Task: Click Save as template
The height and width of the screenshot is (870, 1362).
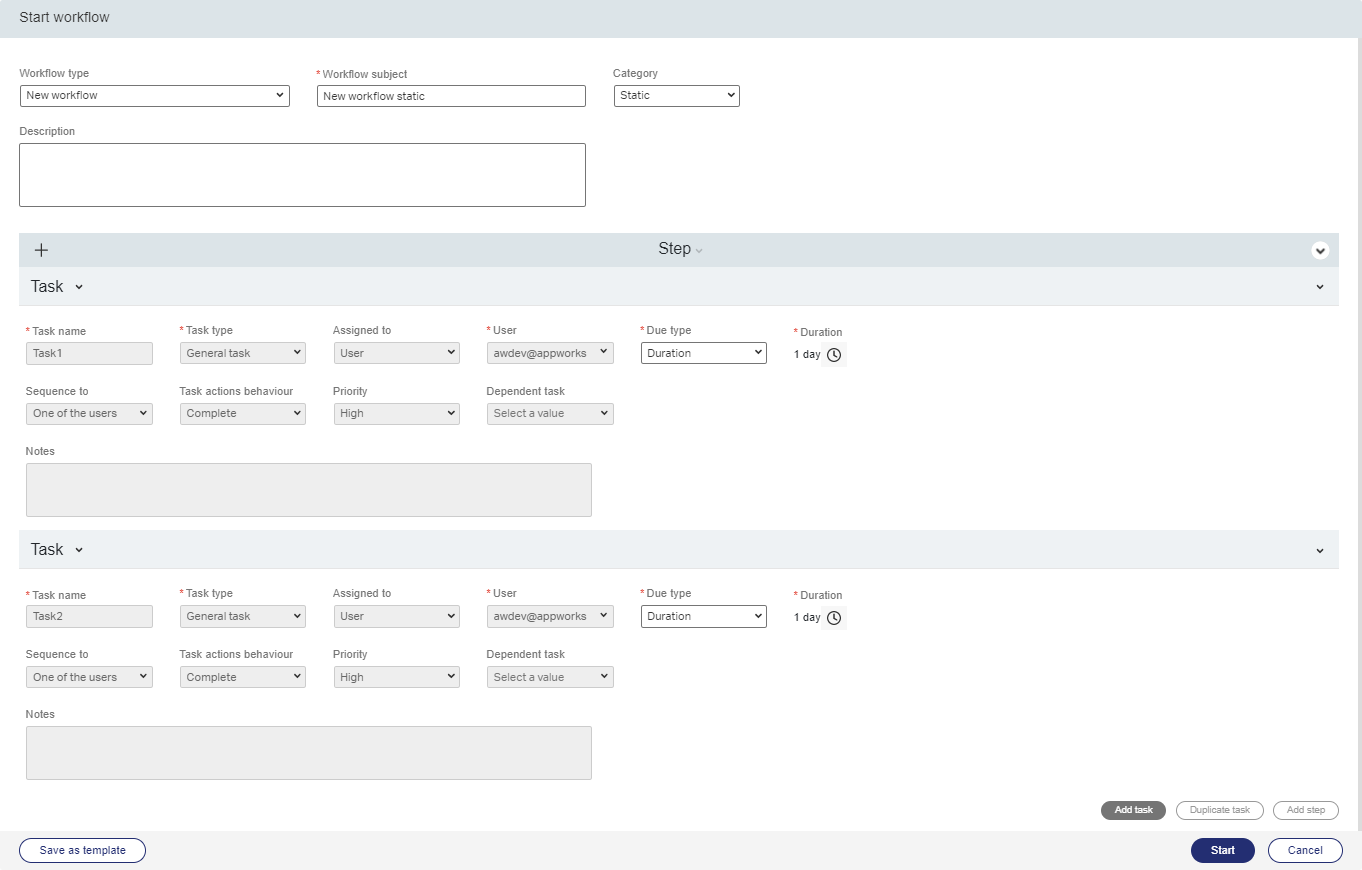Action: pos(82,850)
